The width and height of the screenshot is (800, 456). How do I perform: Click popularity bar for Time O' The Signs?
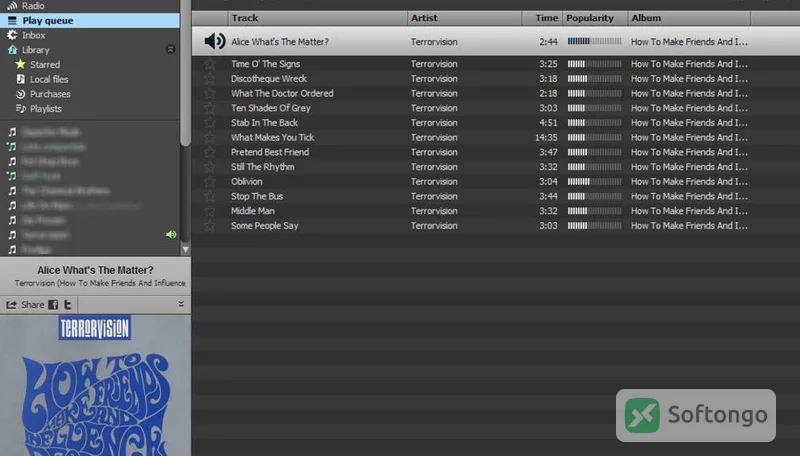[594, 64]
